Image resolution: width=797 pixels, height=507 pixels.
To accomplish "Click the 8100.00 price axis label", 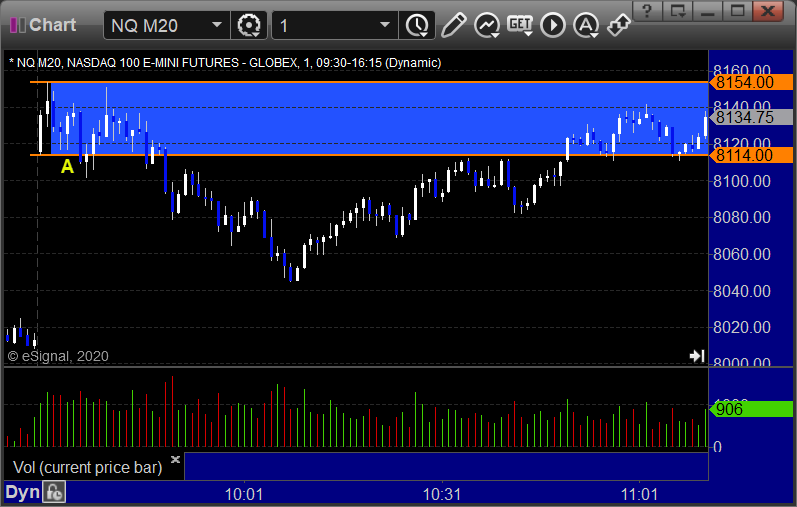I will click(742, 181).
